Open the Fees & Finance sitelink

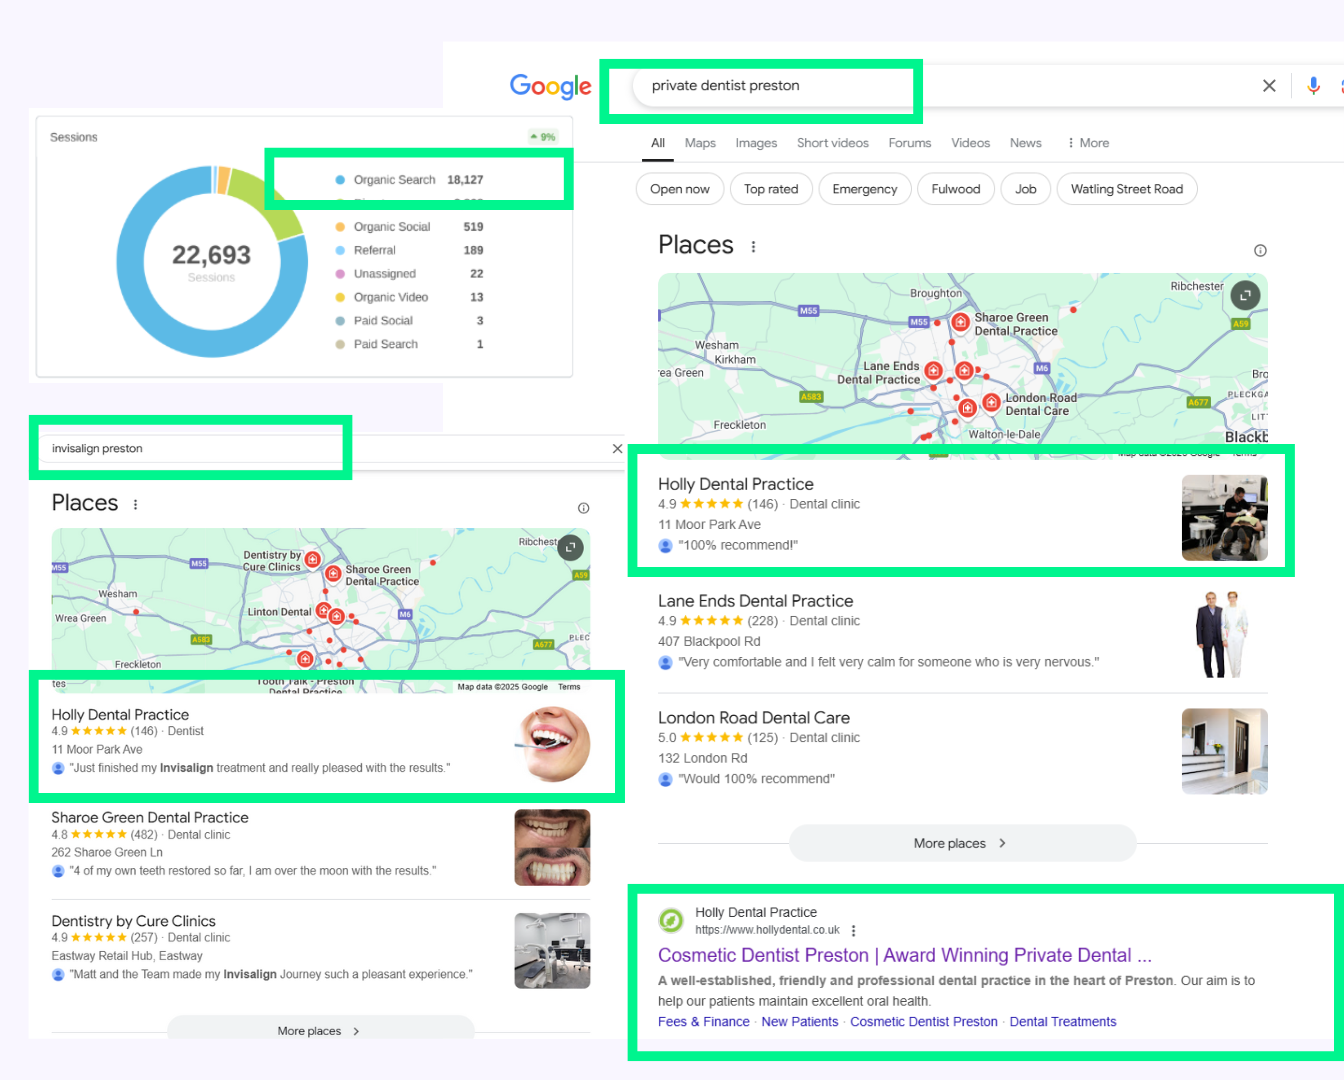(x=703, y=1021)
